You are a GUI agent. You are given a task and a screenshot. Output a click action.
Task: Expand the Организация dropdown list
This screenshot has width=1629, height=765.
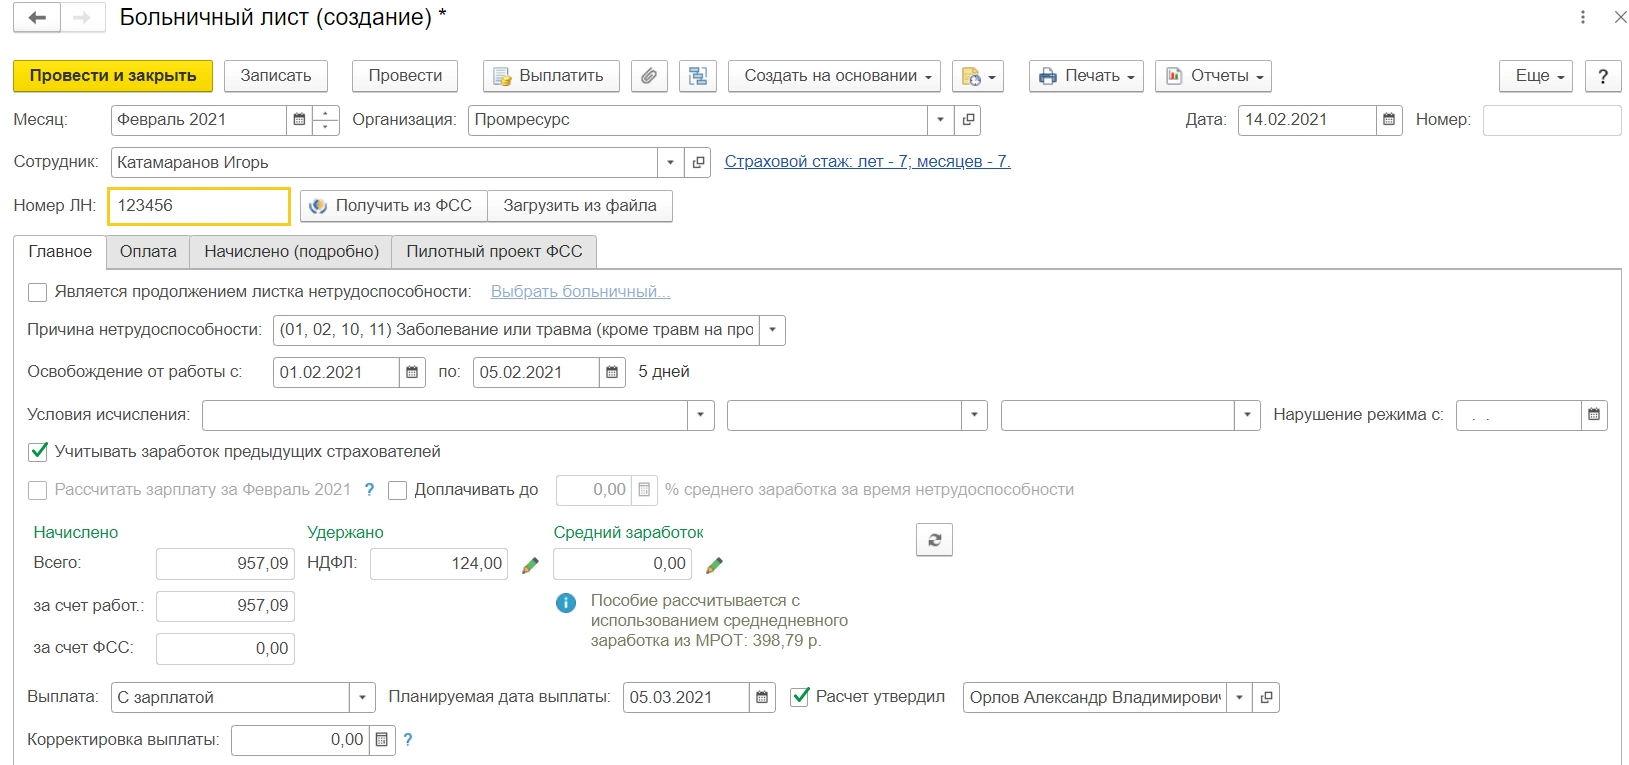point(940,120)
